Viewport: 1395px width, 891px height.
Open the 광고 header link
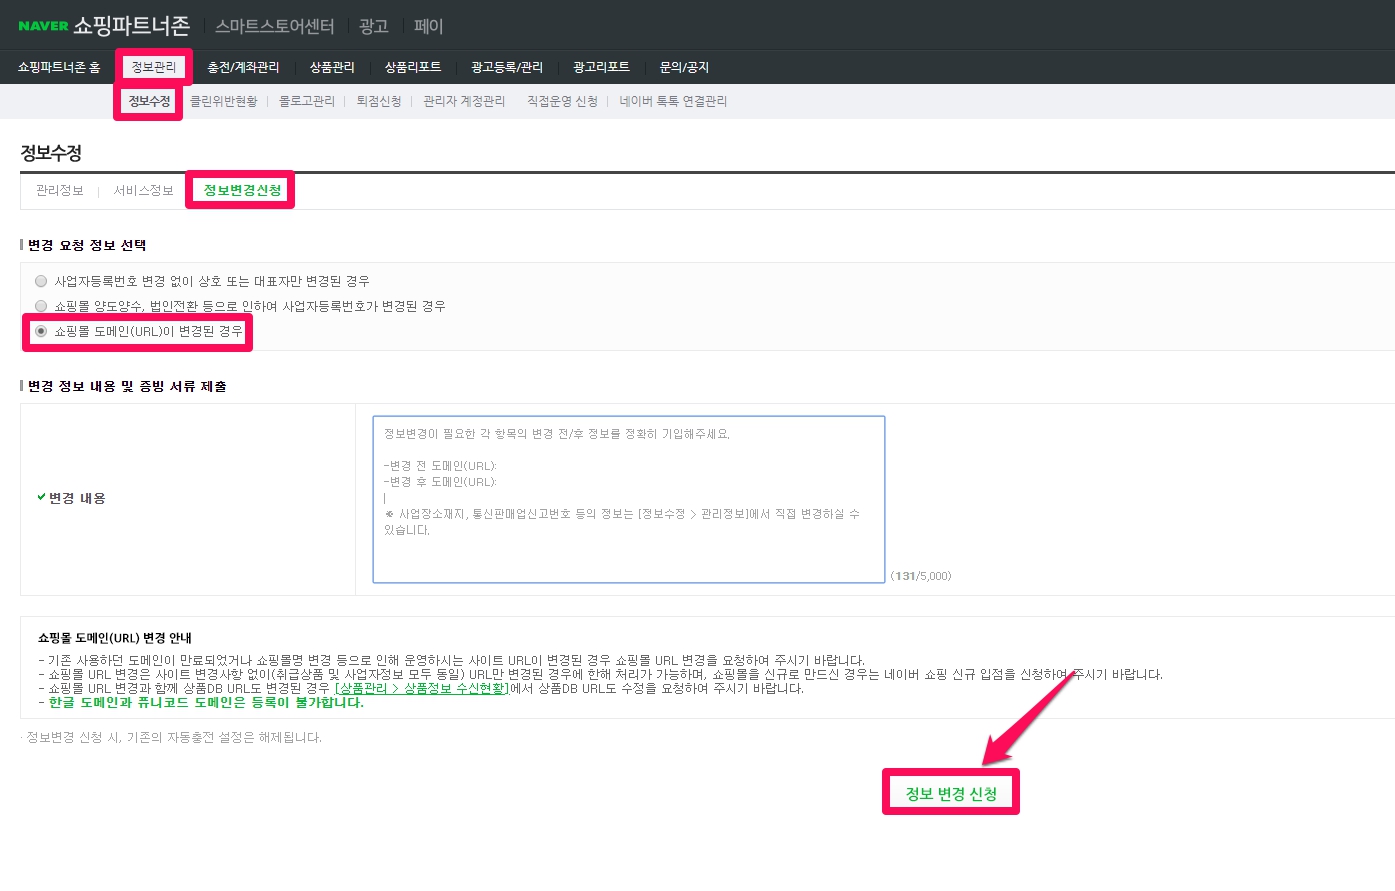(373, 26)
